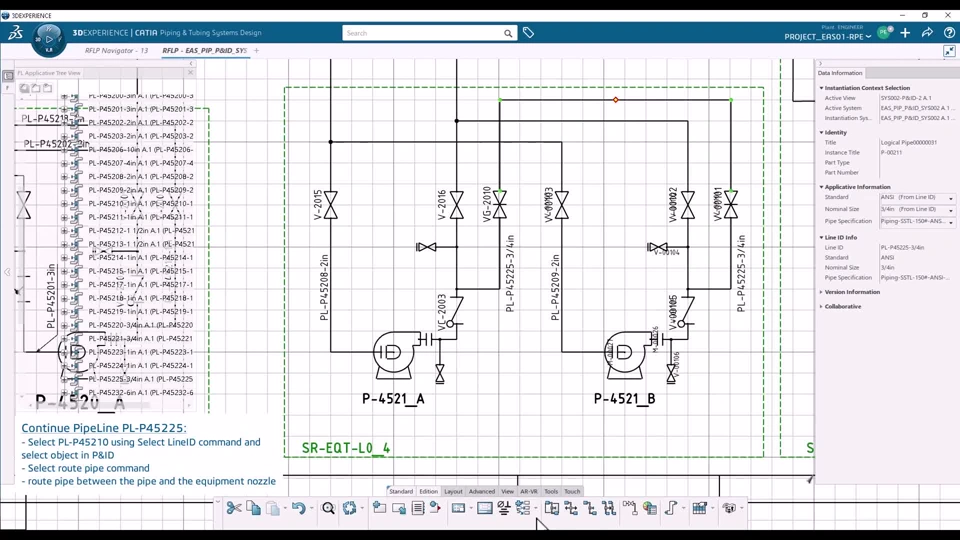The width and height of the screenshot is (960, 540).
Task: Click the Copy icon in bottom toolbar
Action: click(253, 509)
